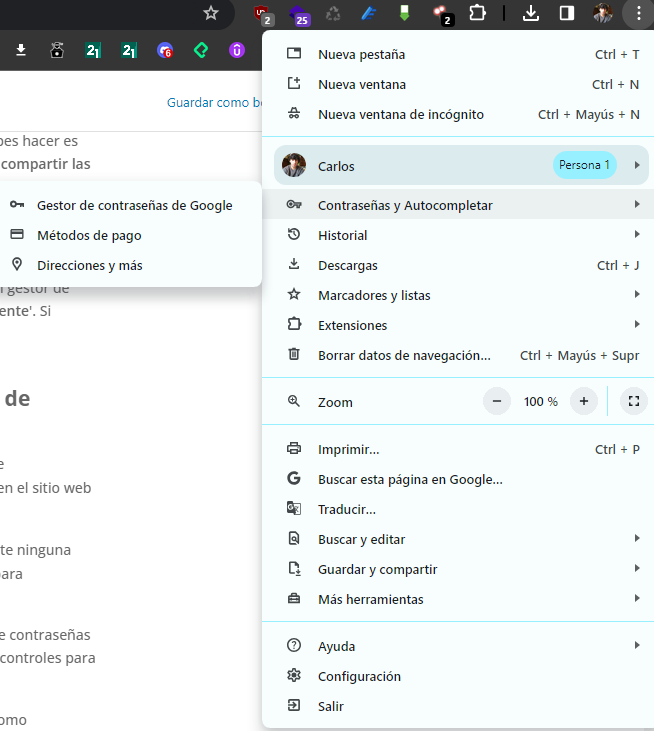The width and height of the screenshot is (654, 731).
Task: Click the trash icon for Borrar datos
Action: [294, 354]
